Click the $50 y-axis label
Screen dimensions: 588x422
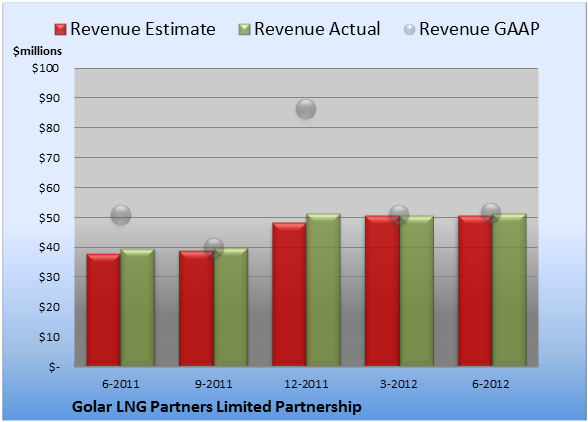coord(49,218)
